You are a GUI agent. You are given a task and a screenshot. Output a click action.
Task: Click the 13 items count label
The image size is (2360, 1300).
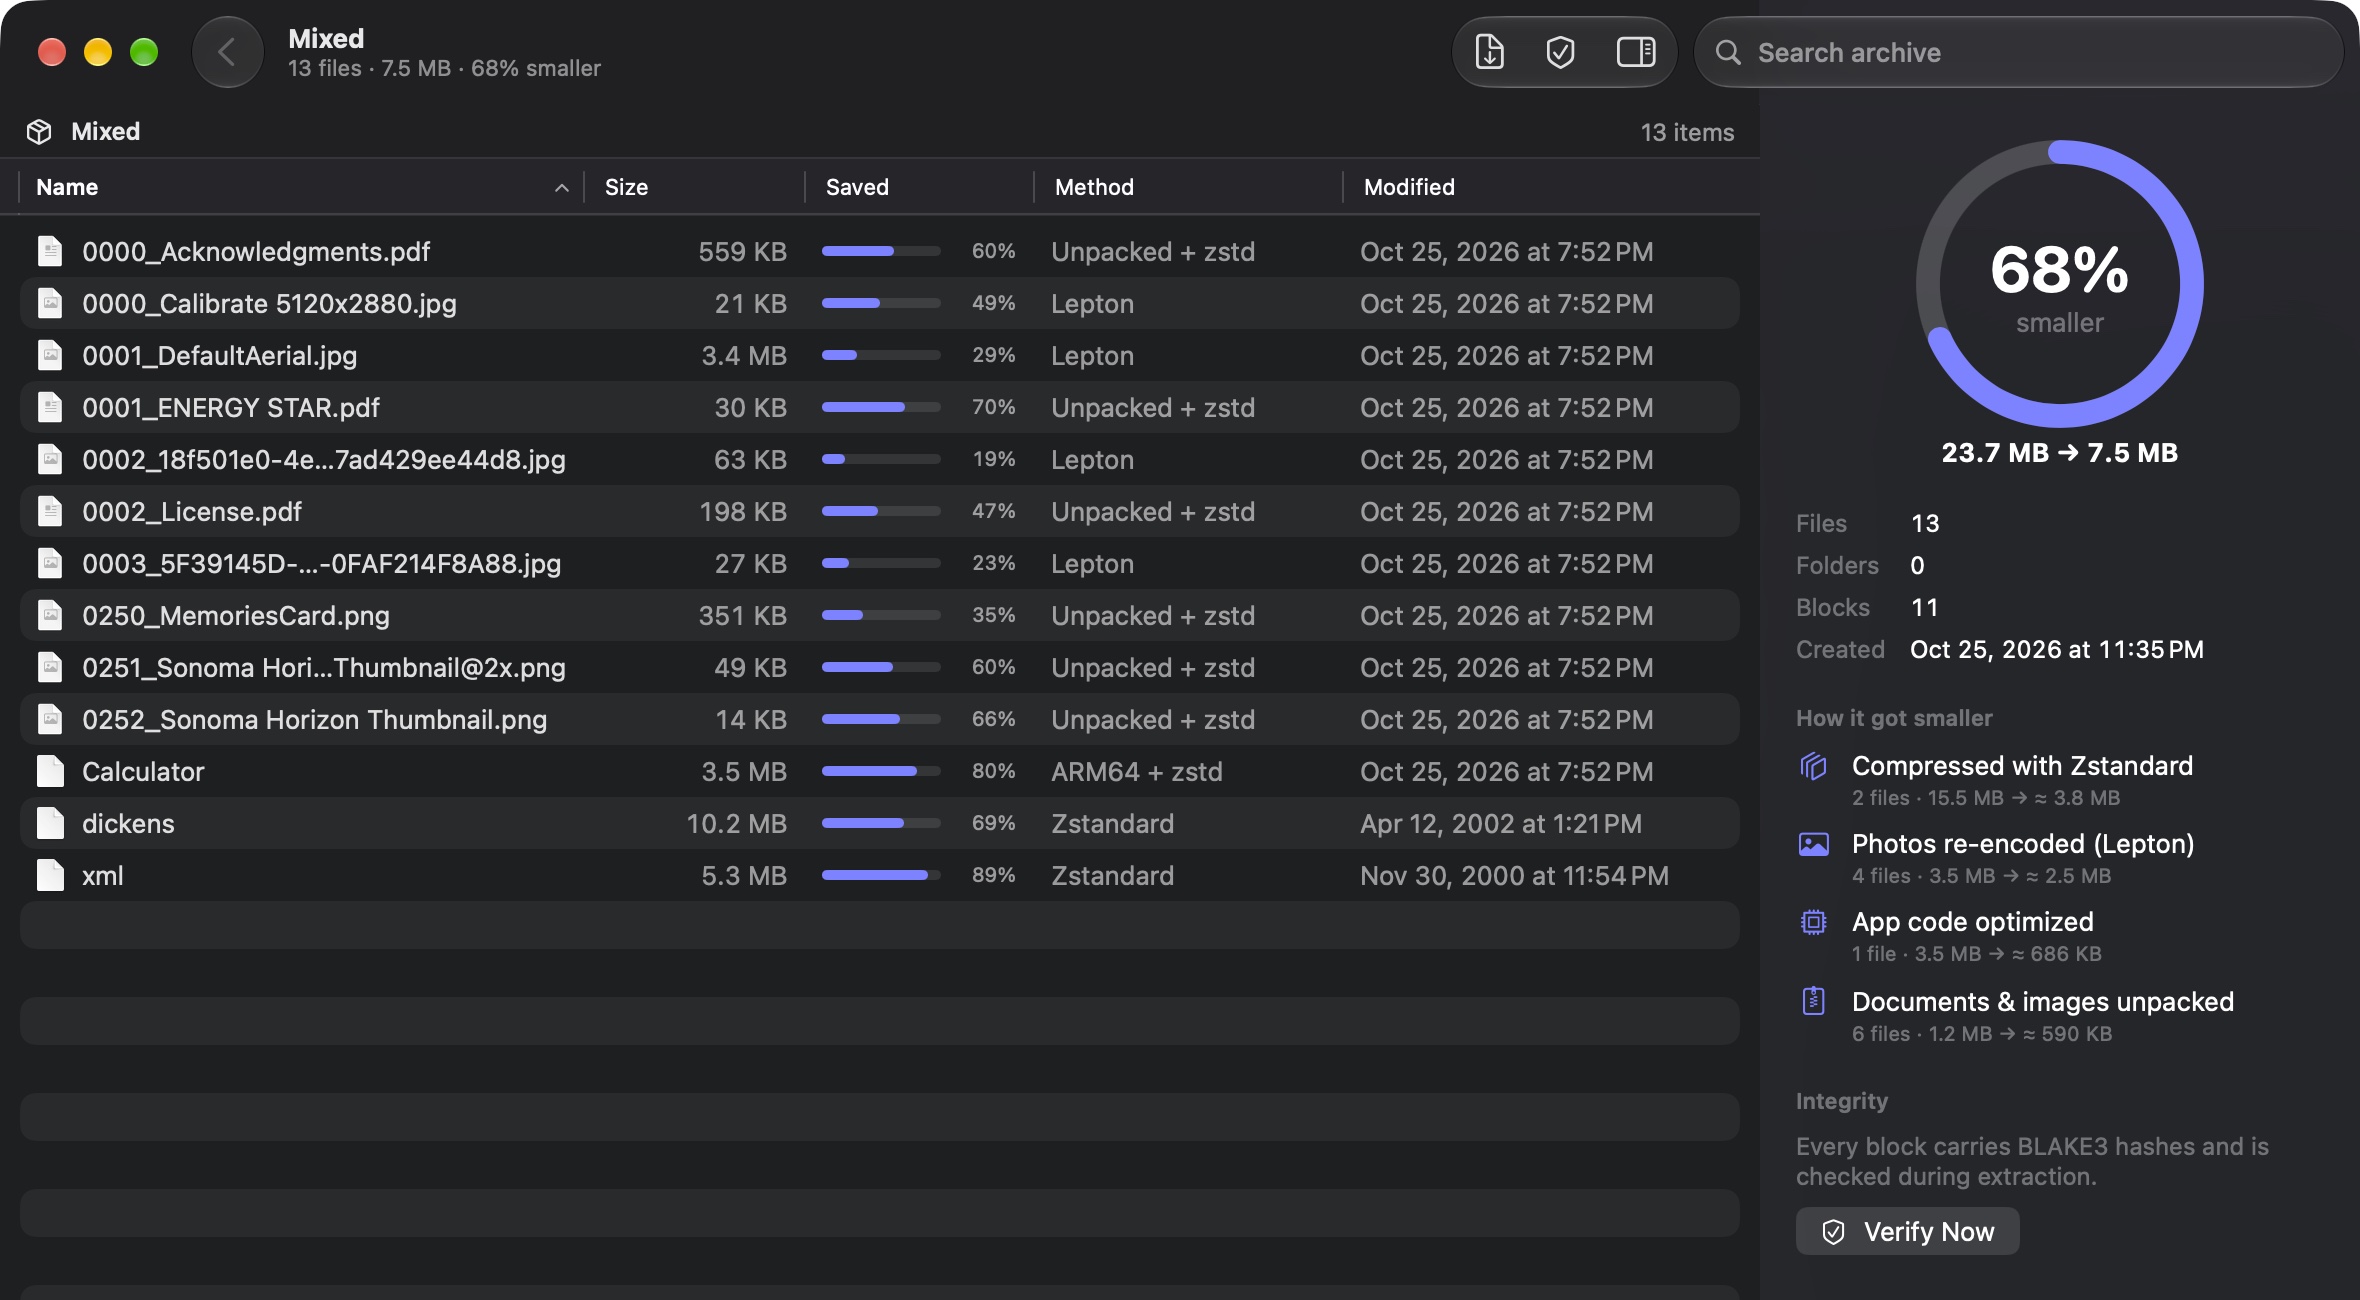(1687, 132)
